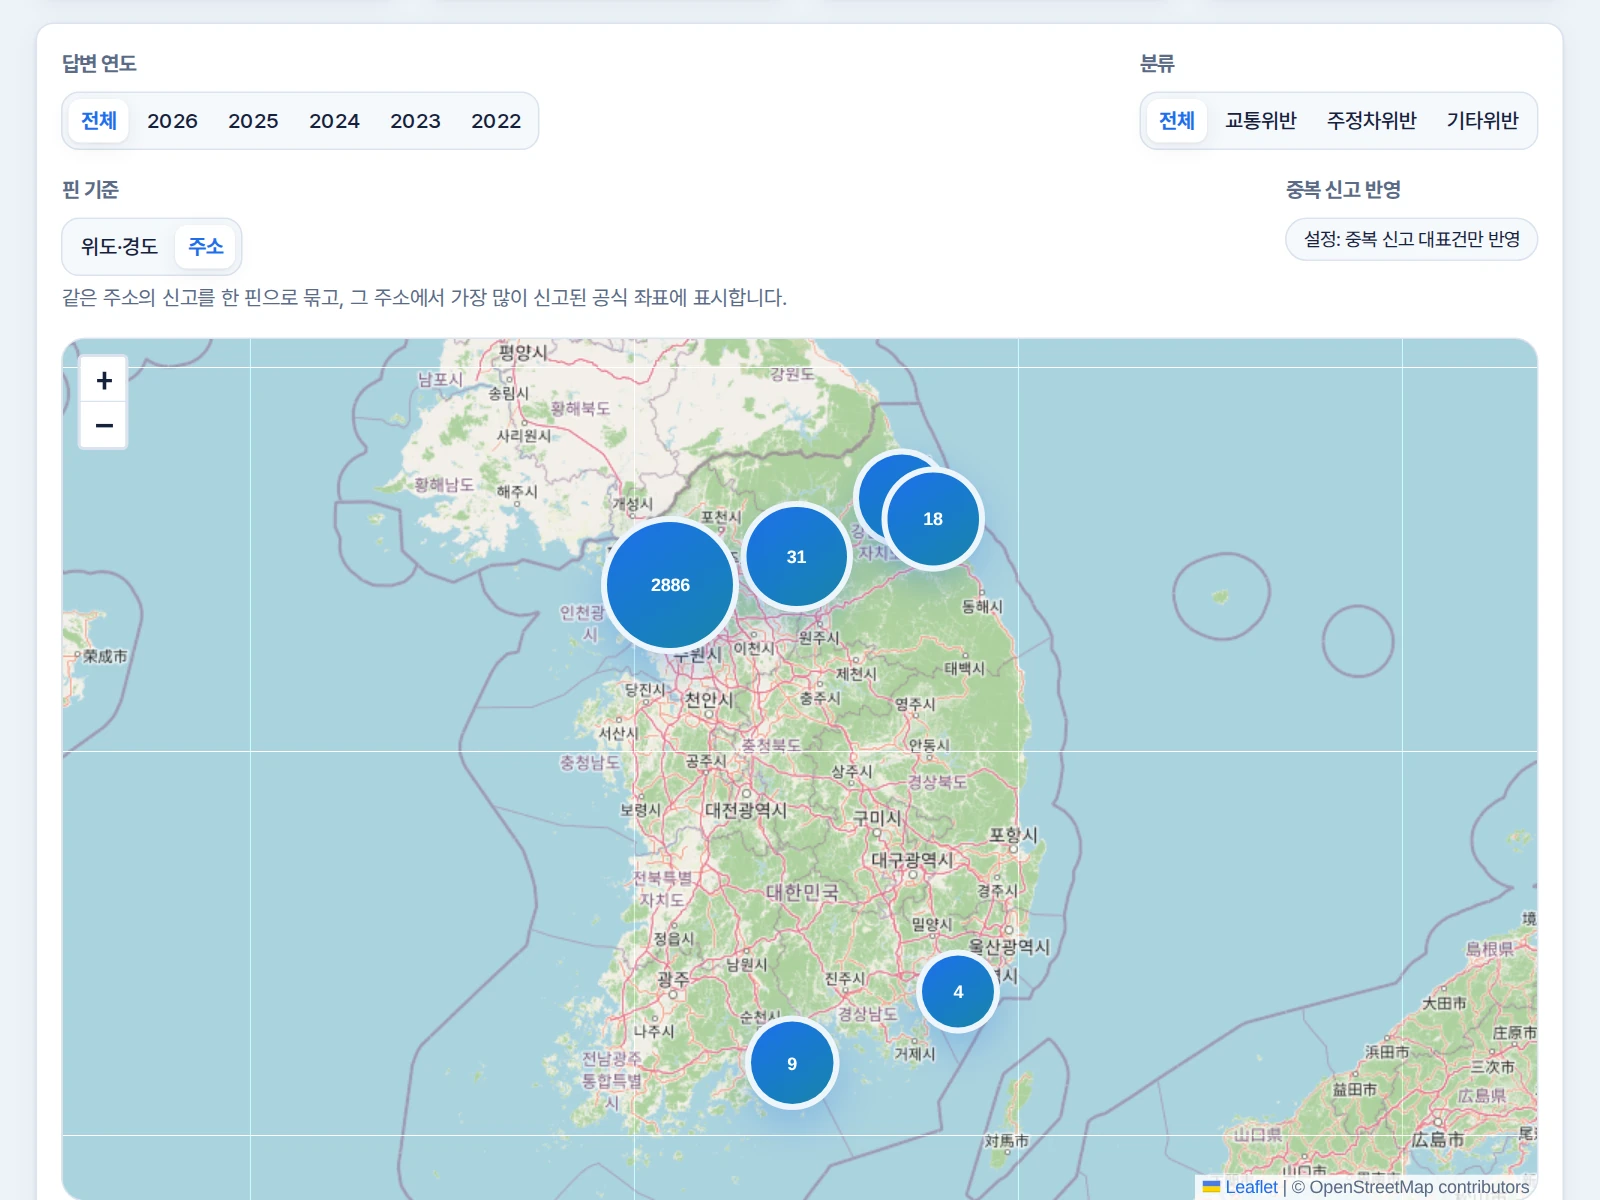
Task: Click the 보령시 label on the map
Action: (x=640, y=809)
